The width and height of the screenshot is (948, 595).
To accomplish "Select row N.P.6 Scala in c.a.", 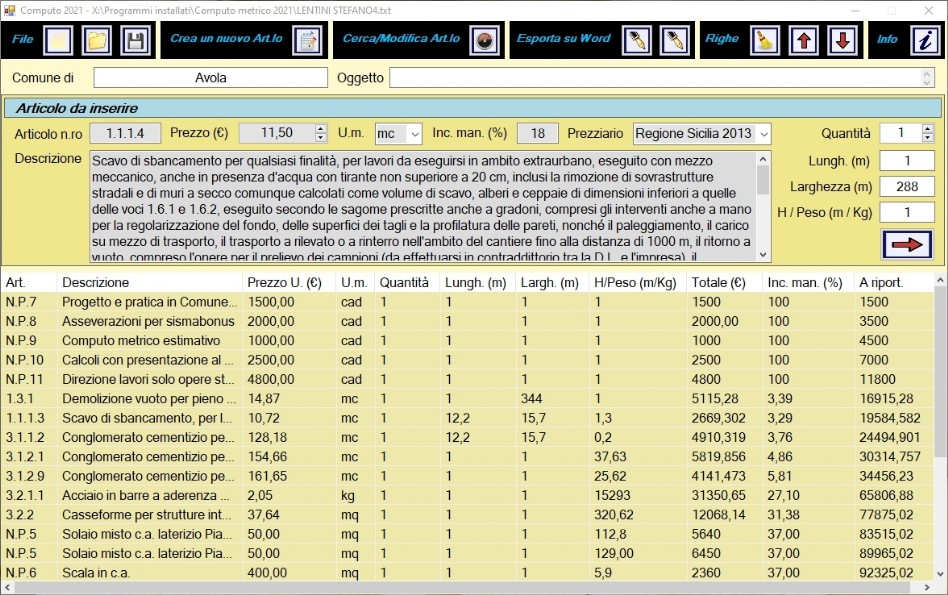I will [467, 573].
